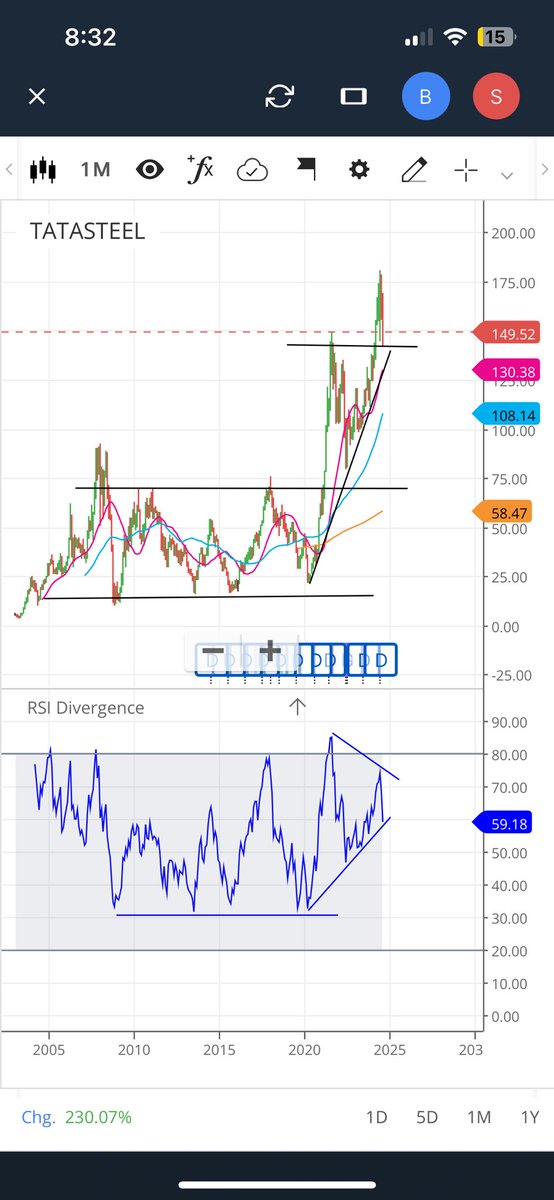Expand the drawing tools chevron
The width and height of the screenshot is (554, 1200).
pyautogui.click(x=507, y=175)
